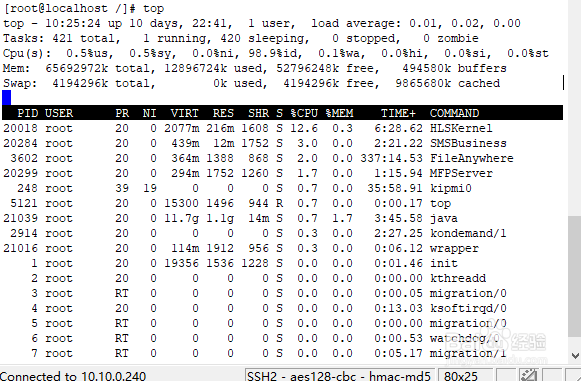Viewport: 581px width, 381px height.
Task: Click the 494580k buffers value
Action: coord(454,68)
